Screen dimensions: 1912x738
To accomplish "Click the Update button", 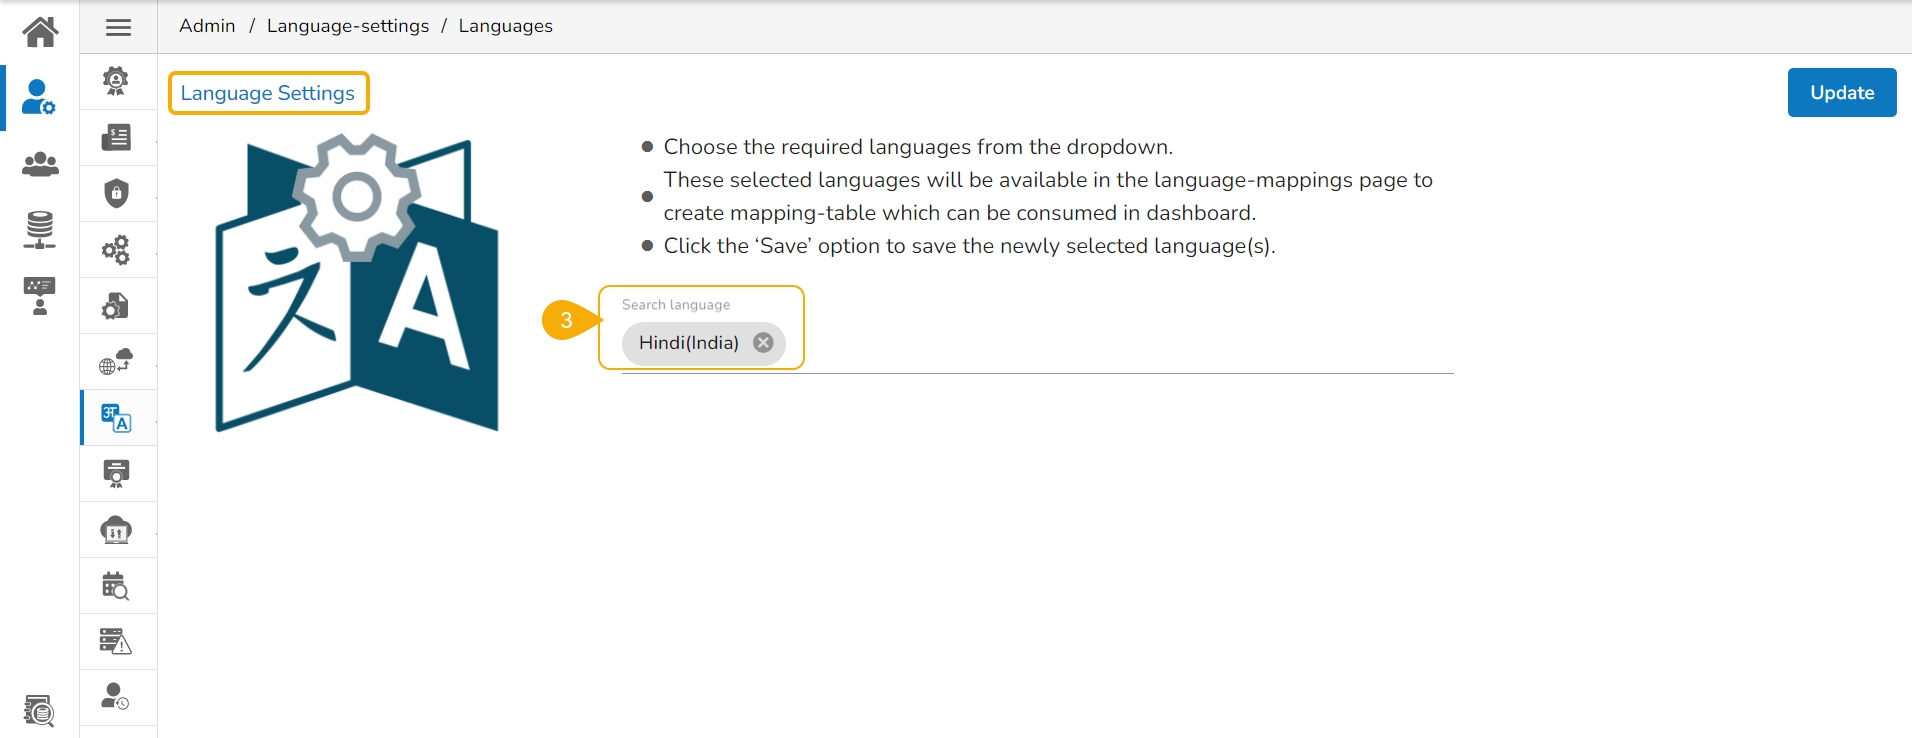I will pyautogui.click(x=1841, y=93).
